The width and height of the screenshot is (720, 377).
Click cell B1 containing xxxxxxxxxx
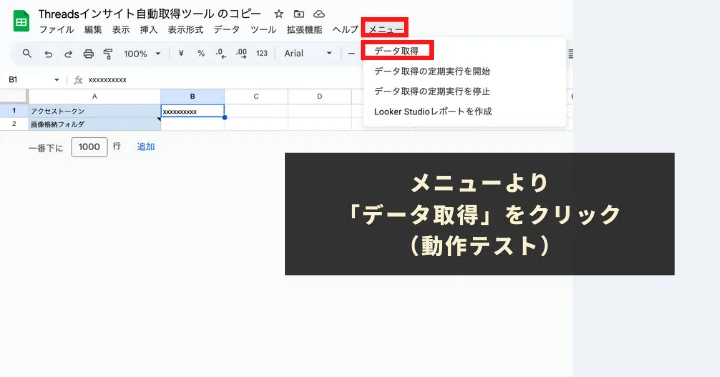(x=192, y=111)
